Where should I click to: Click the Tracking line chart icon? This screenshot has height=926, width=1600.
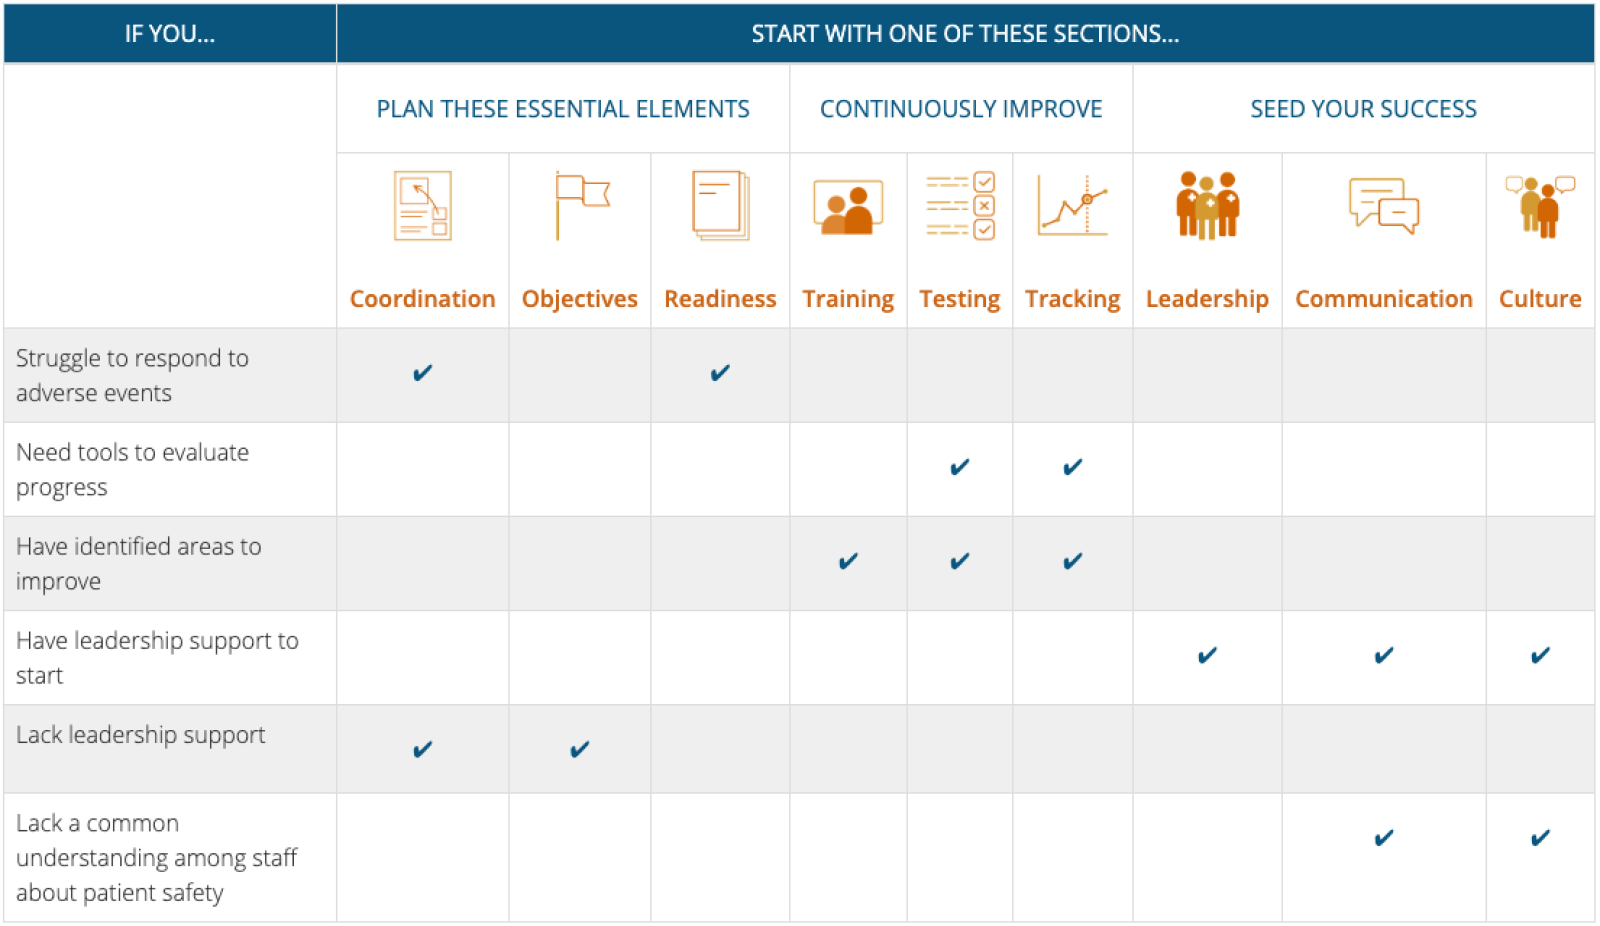coord(1072,205)
